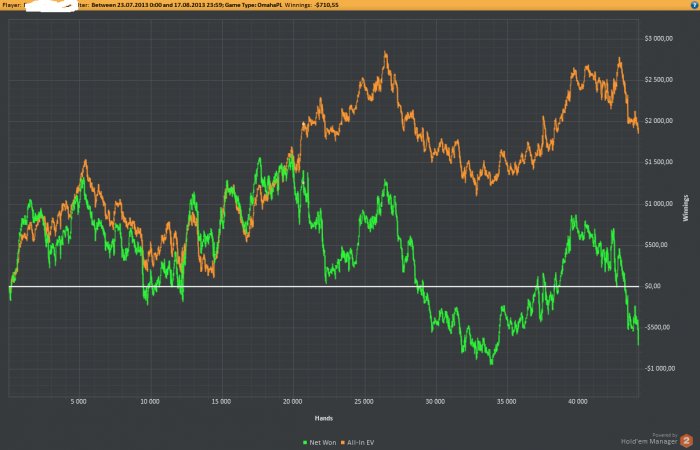Click the 10 000 hands tick label
This screenshot has width=700, height=450.
(x=150, y=402)
